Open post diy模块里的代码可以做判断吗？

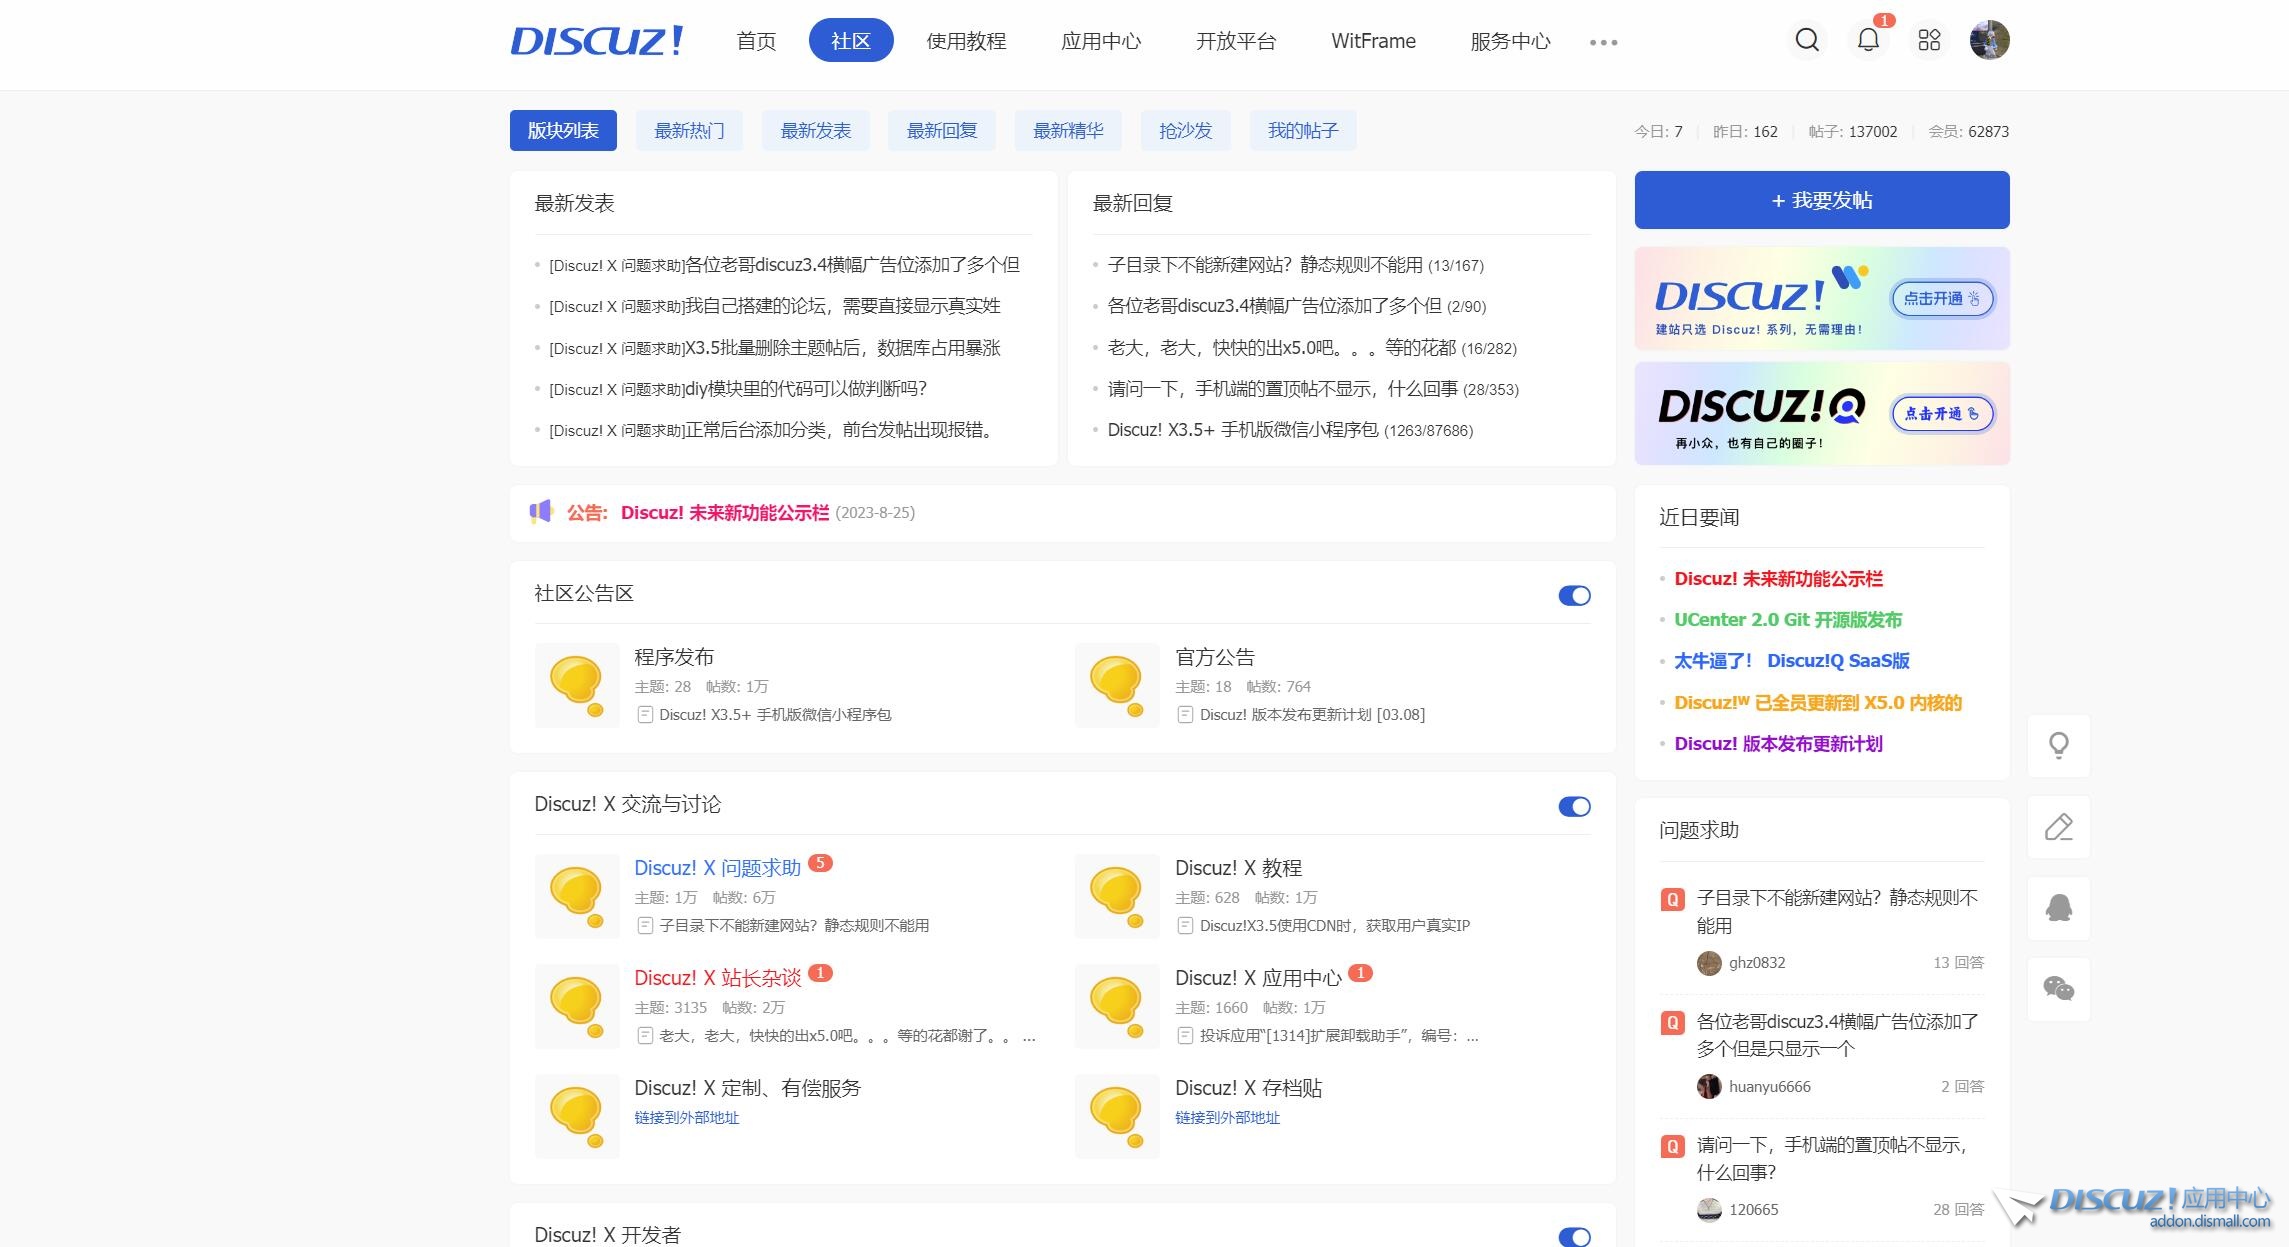pyautogui.click(x=806, y=389)
